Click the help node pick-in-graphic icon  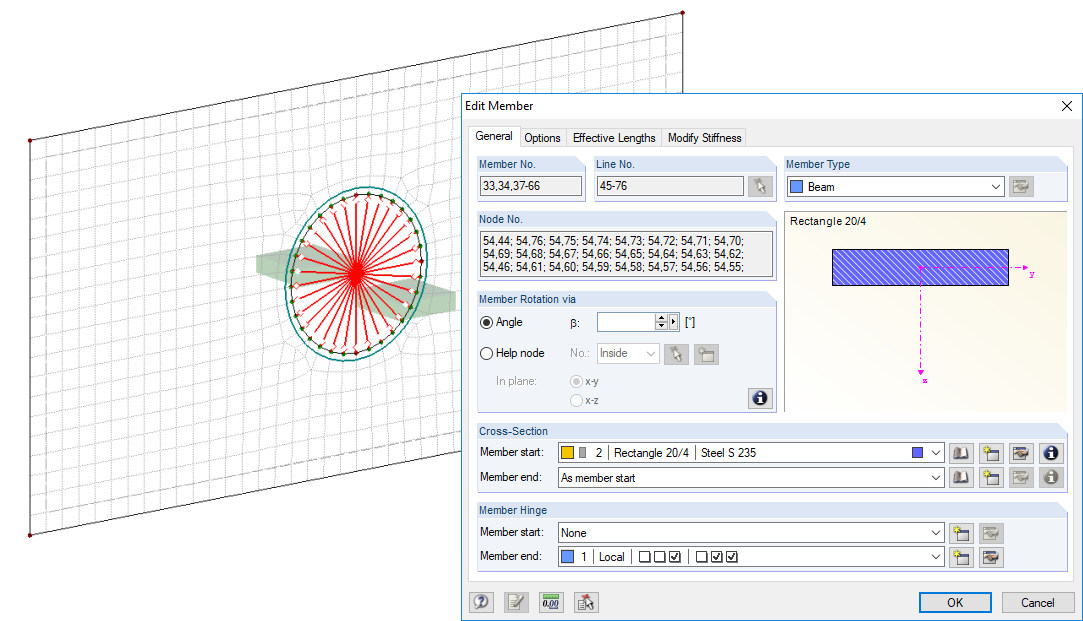(x=676, y=354)
